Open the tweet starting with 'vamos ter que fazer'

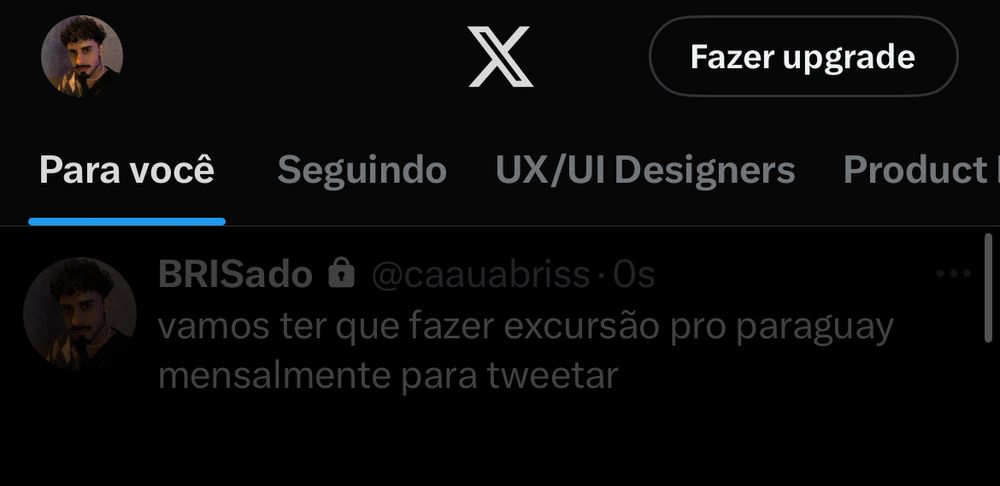tap(526, 351)
